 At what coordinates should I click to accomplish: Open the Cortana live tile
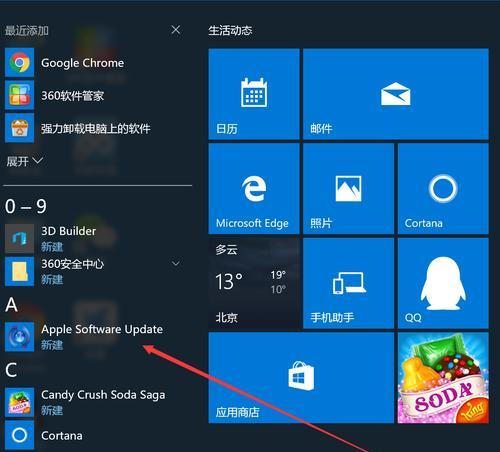[443, 189]
